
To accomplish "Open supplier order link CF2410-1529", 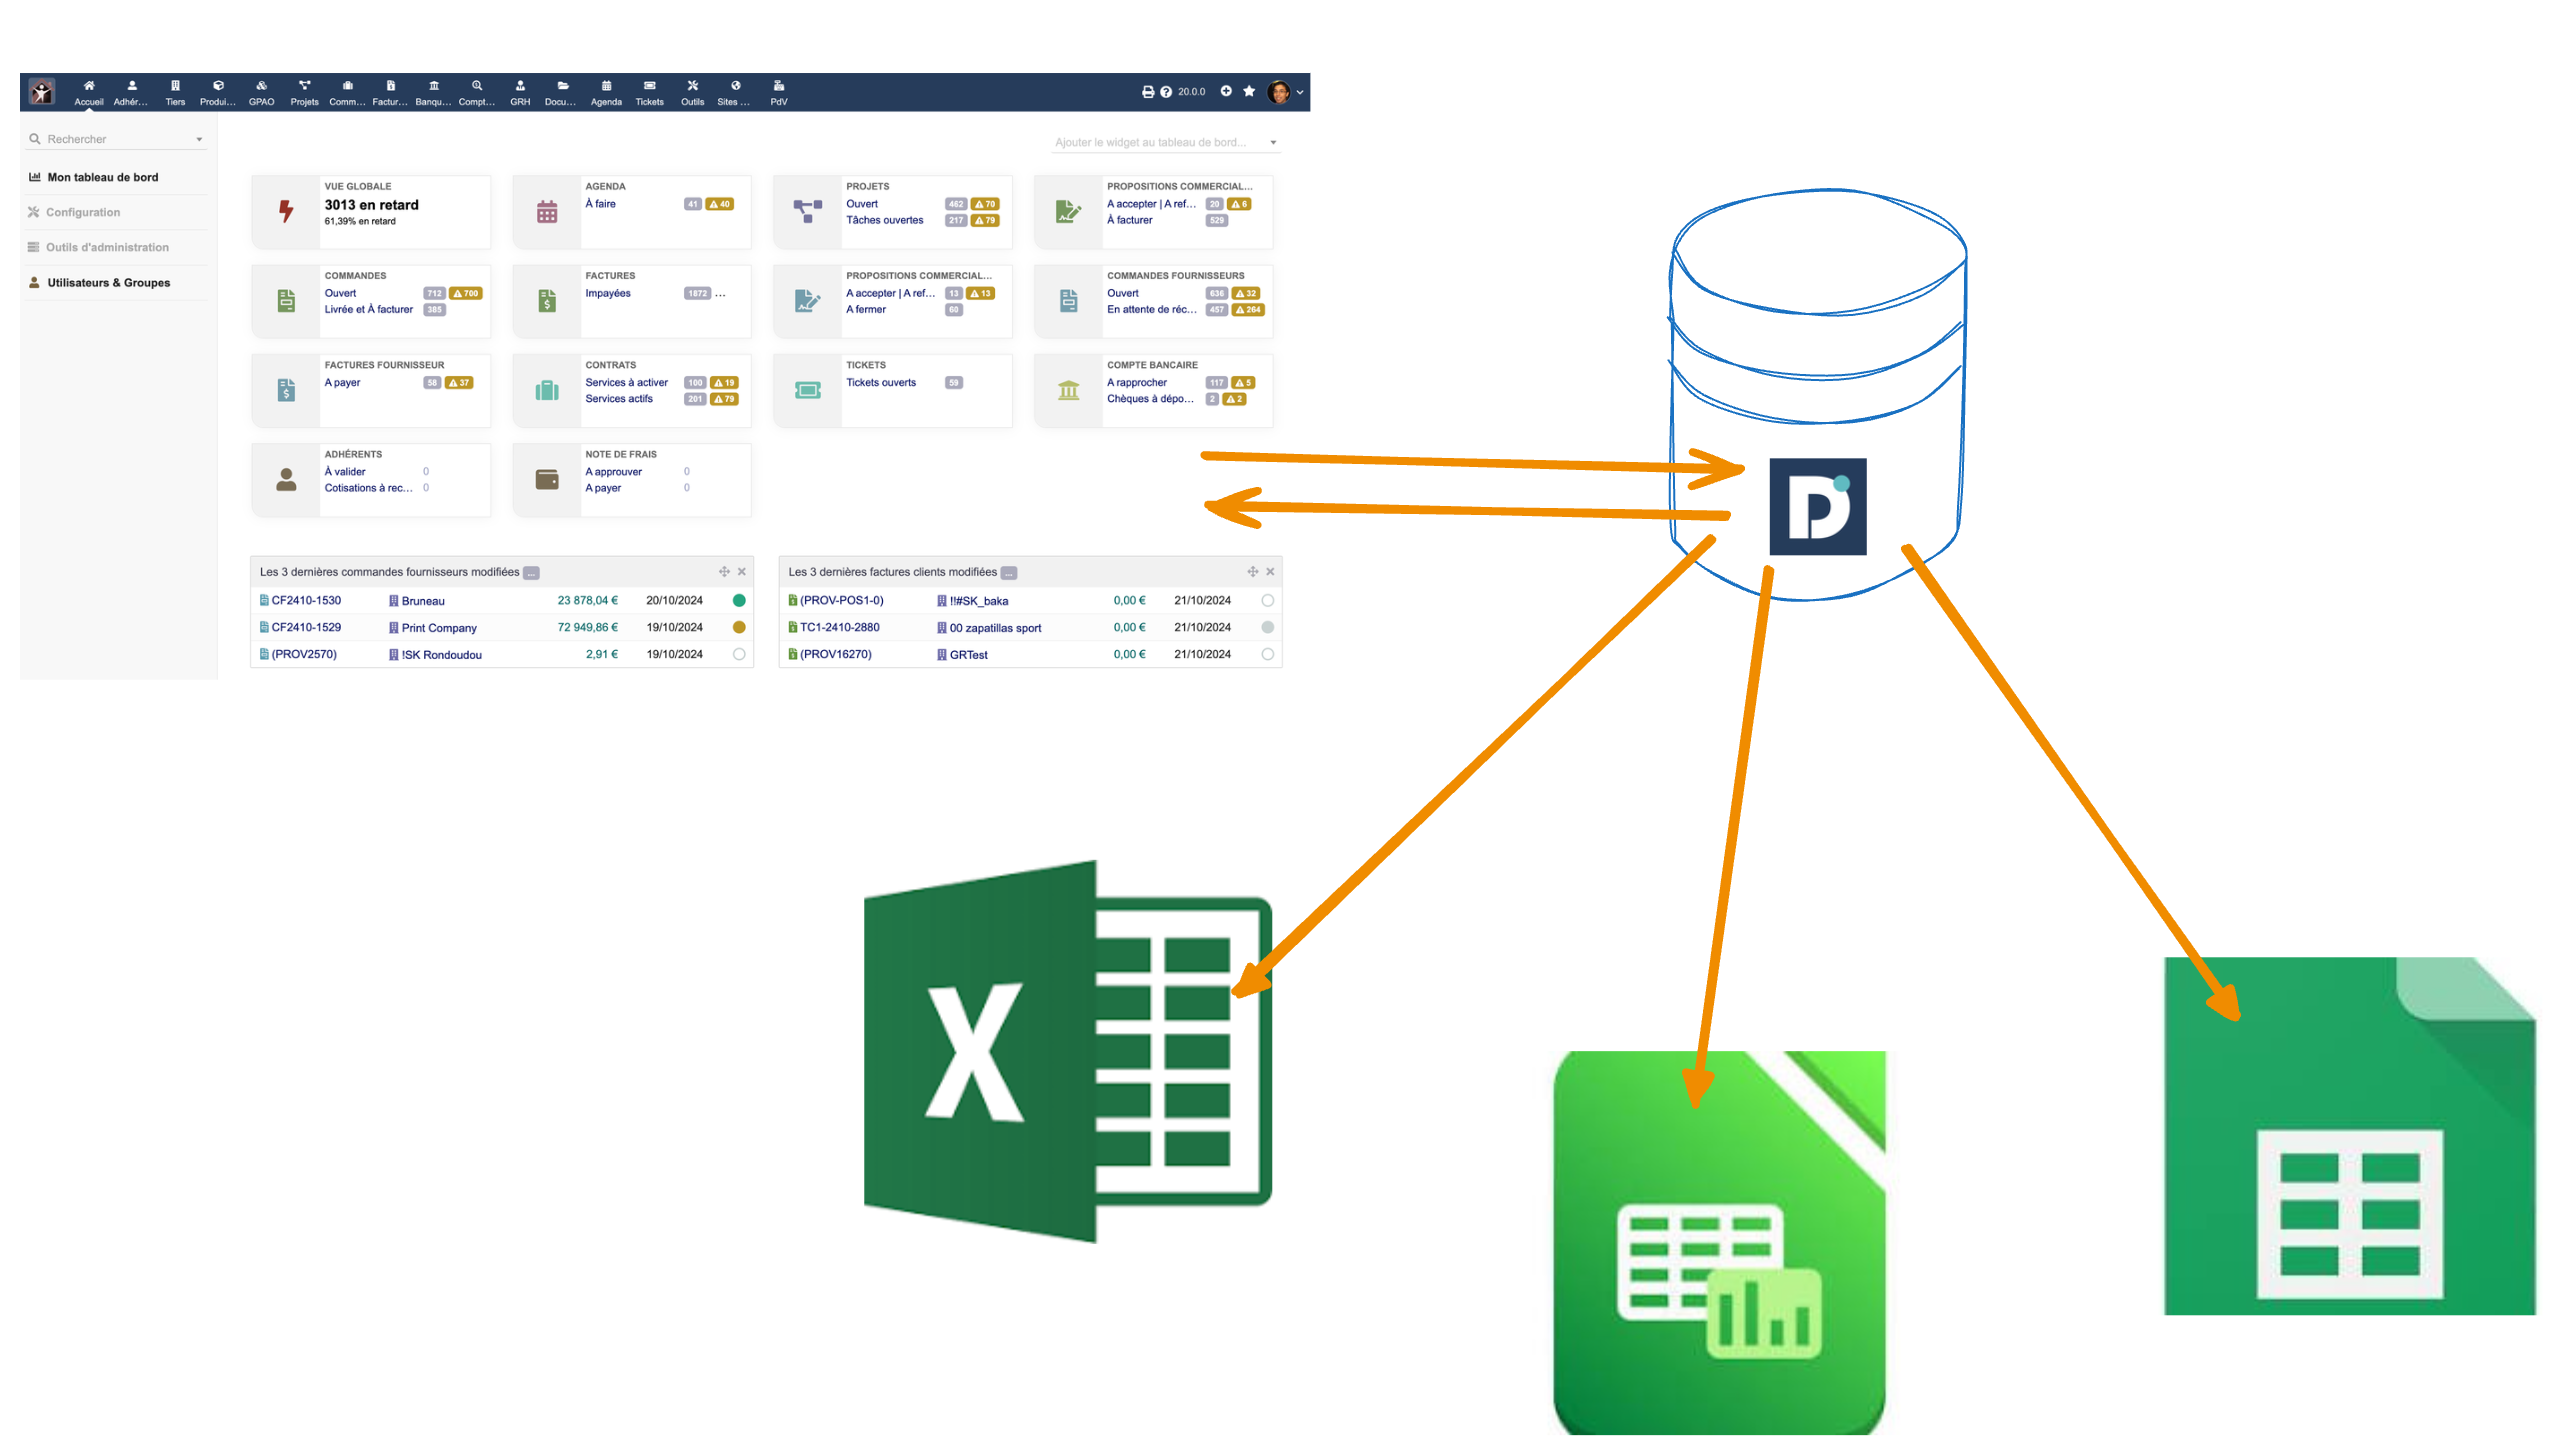I will tap(306, 627).
